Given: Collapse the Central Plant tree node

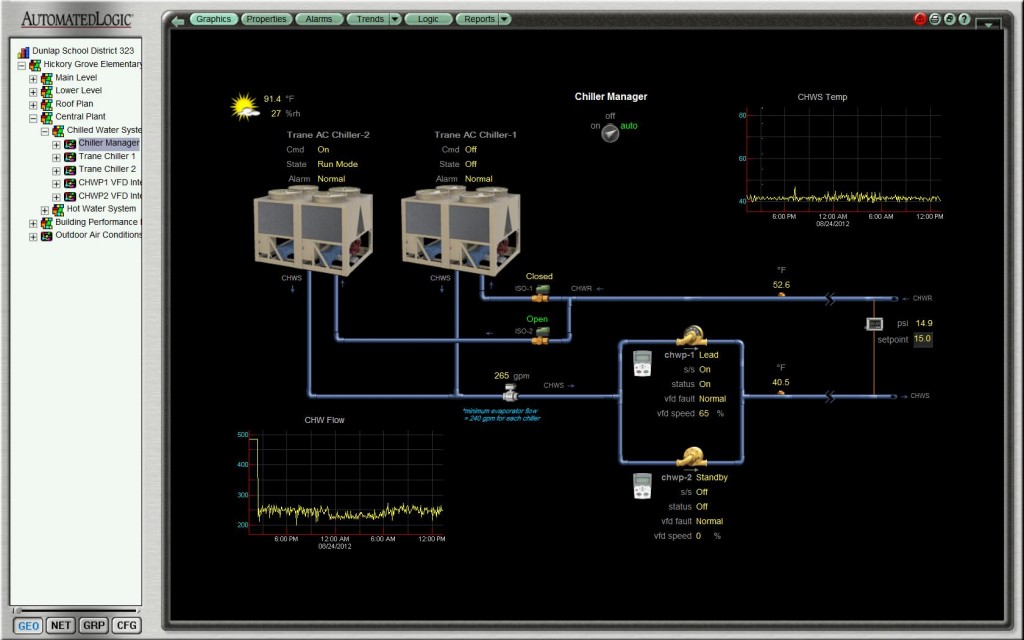Looking at the screenshot, I should 33,117.
